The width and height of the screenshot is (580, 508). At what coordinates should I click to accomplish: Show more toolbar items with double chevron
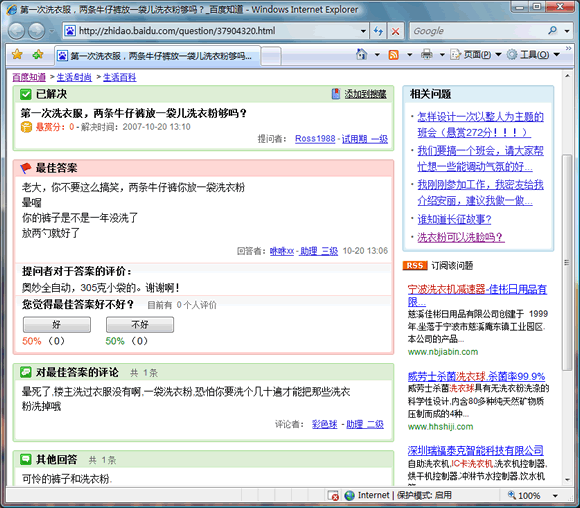[568, 48]
